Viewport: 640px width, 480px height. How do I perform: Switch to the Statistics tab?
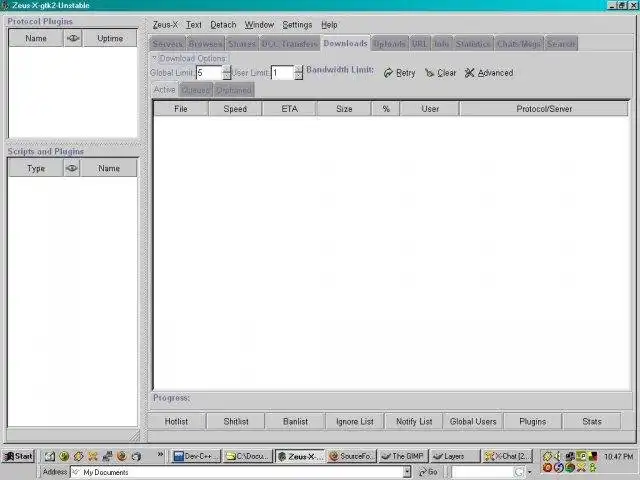(x=473, y=44)
